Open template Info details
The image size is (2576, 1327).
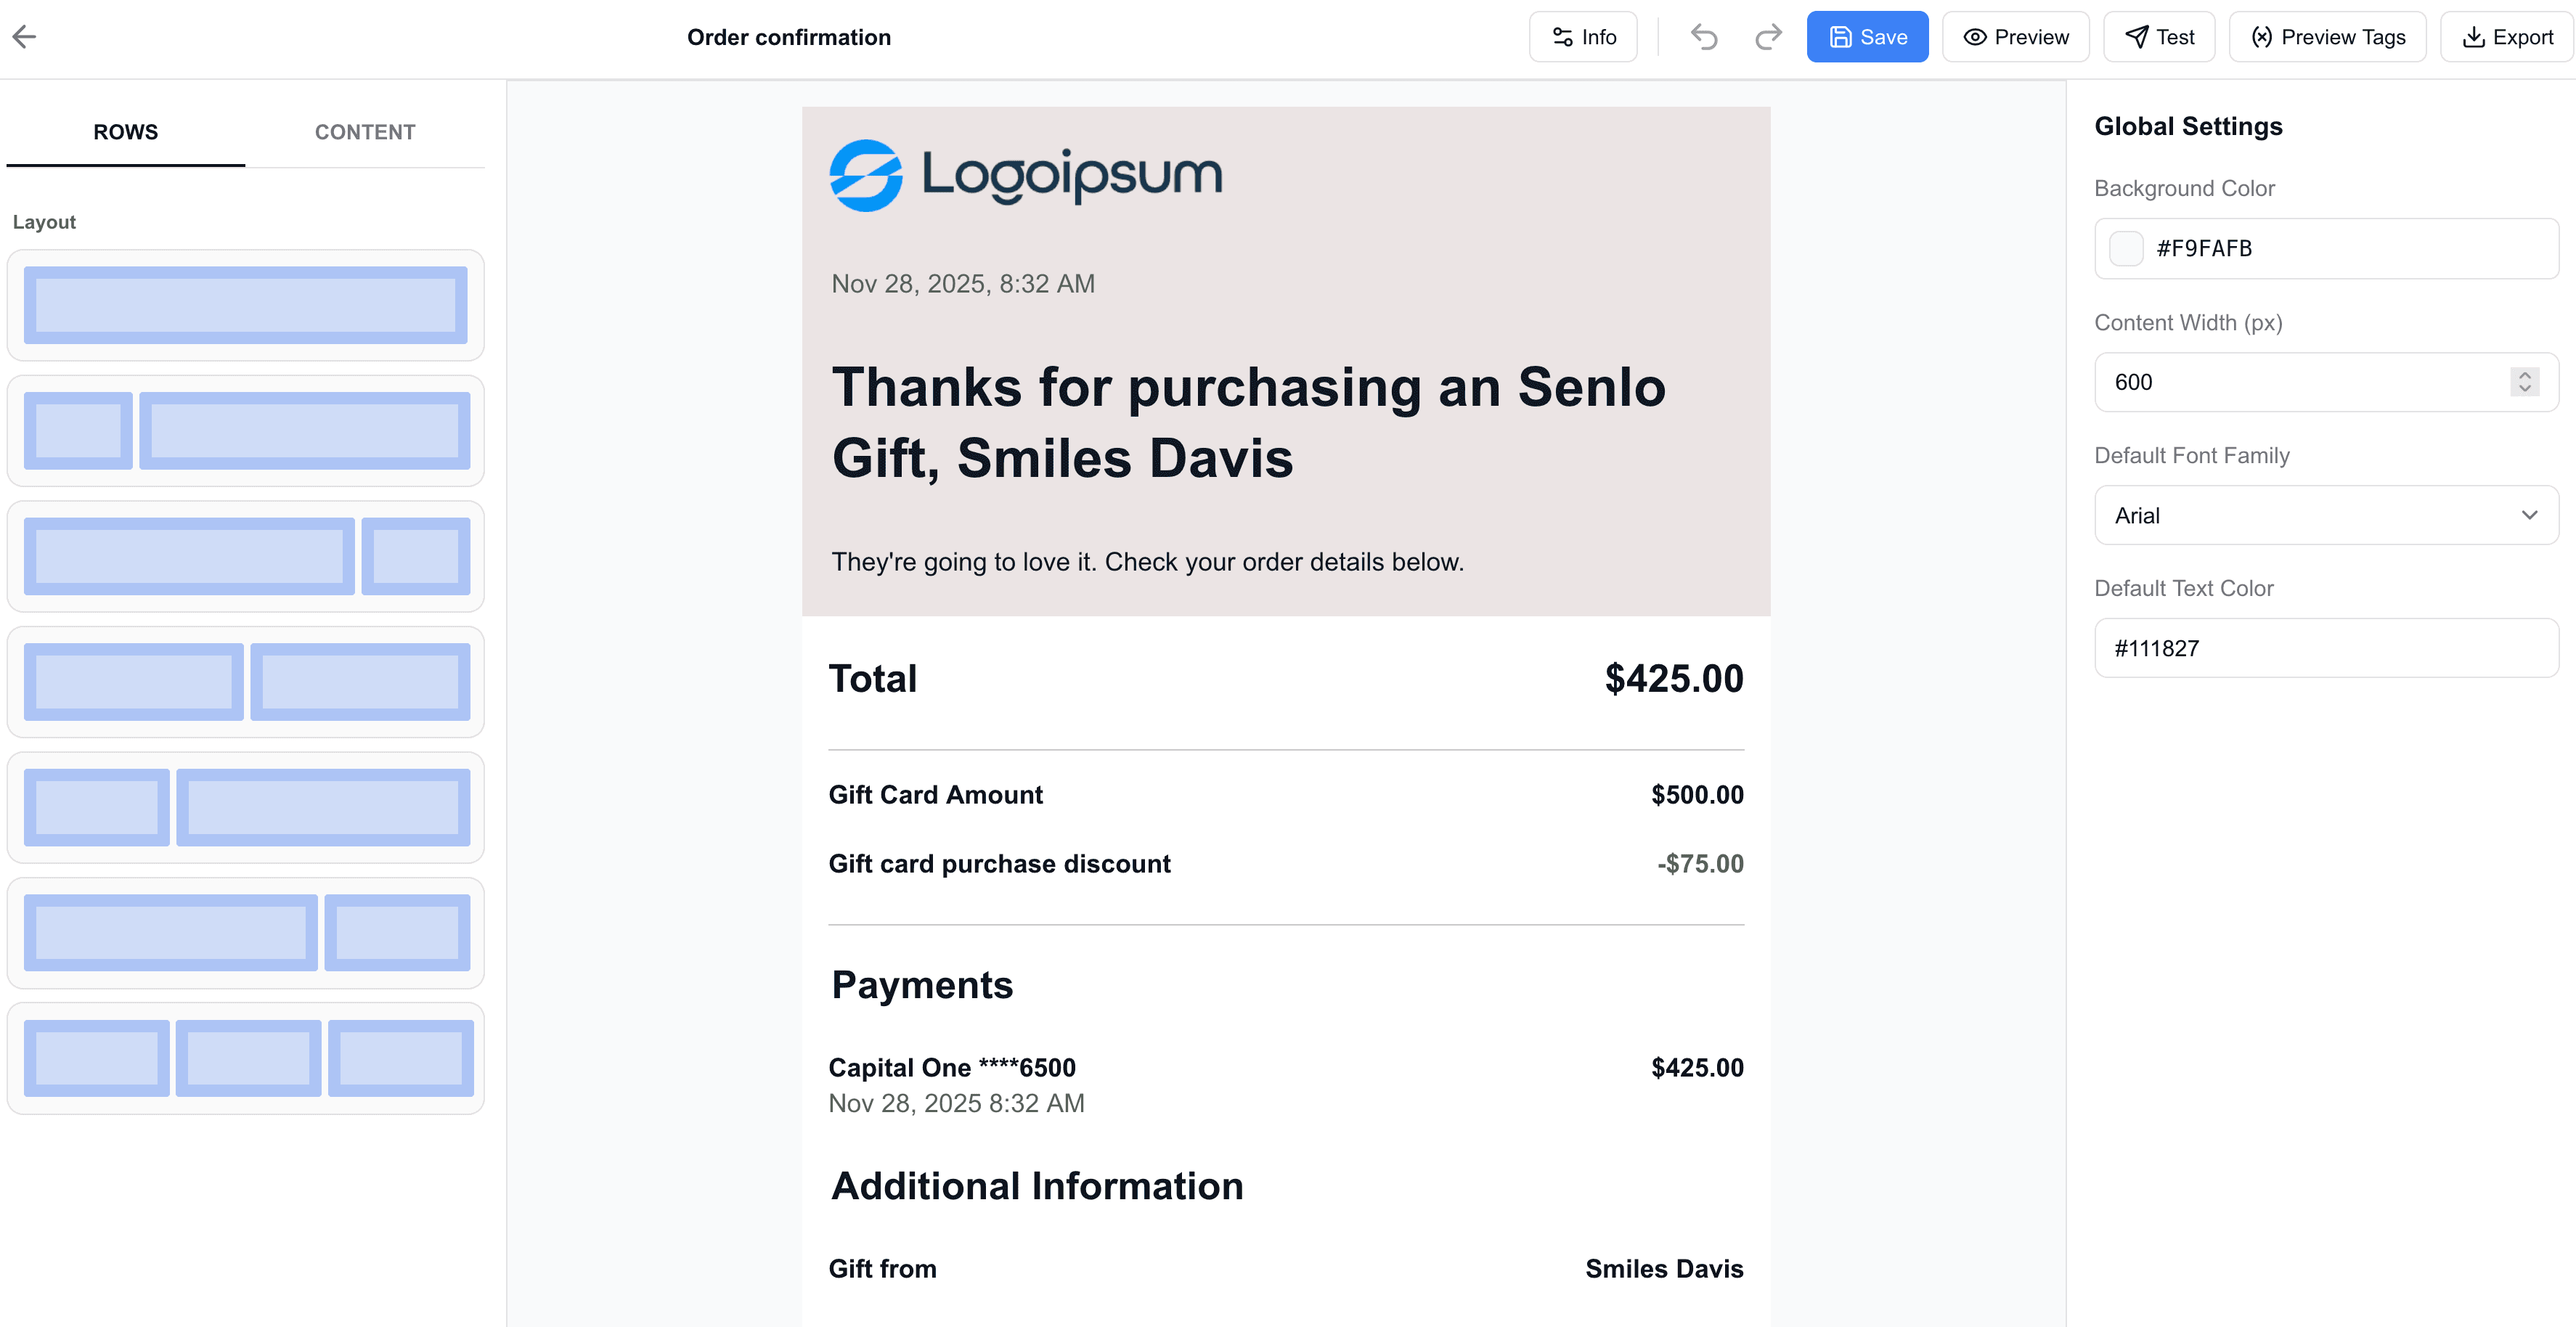(x=1583, y=36)
